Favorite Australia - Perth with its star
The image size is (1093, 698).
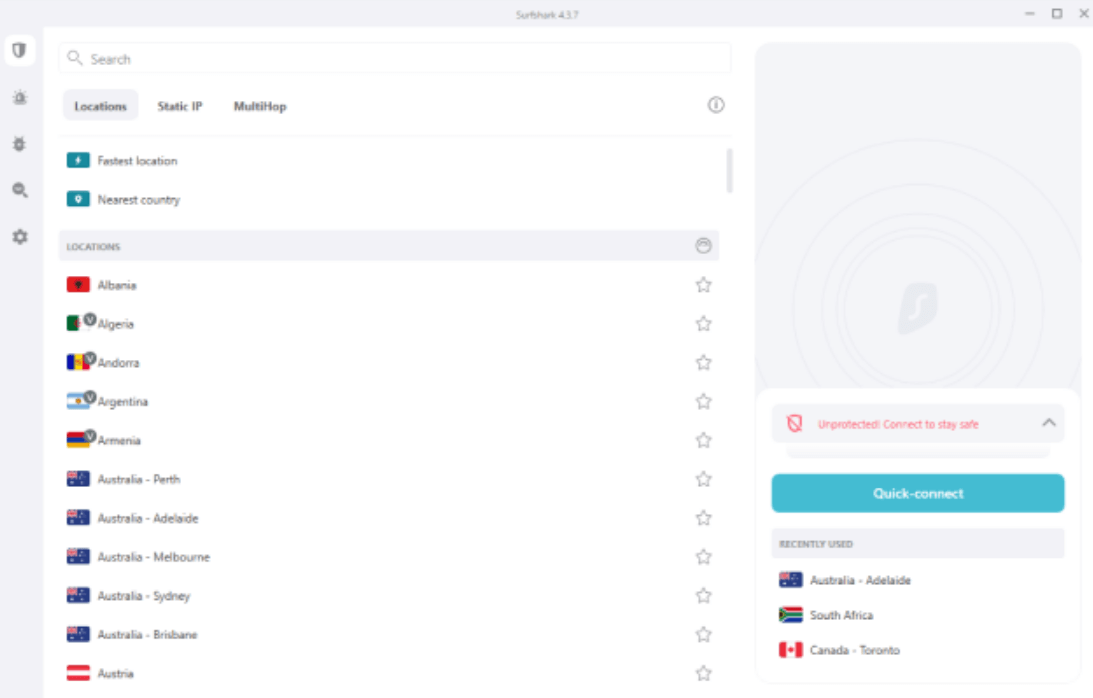[703, 479]
